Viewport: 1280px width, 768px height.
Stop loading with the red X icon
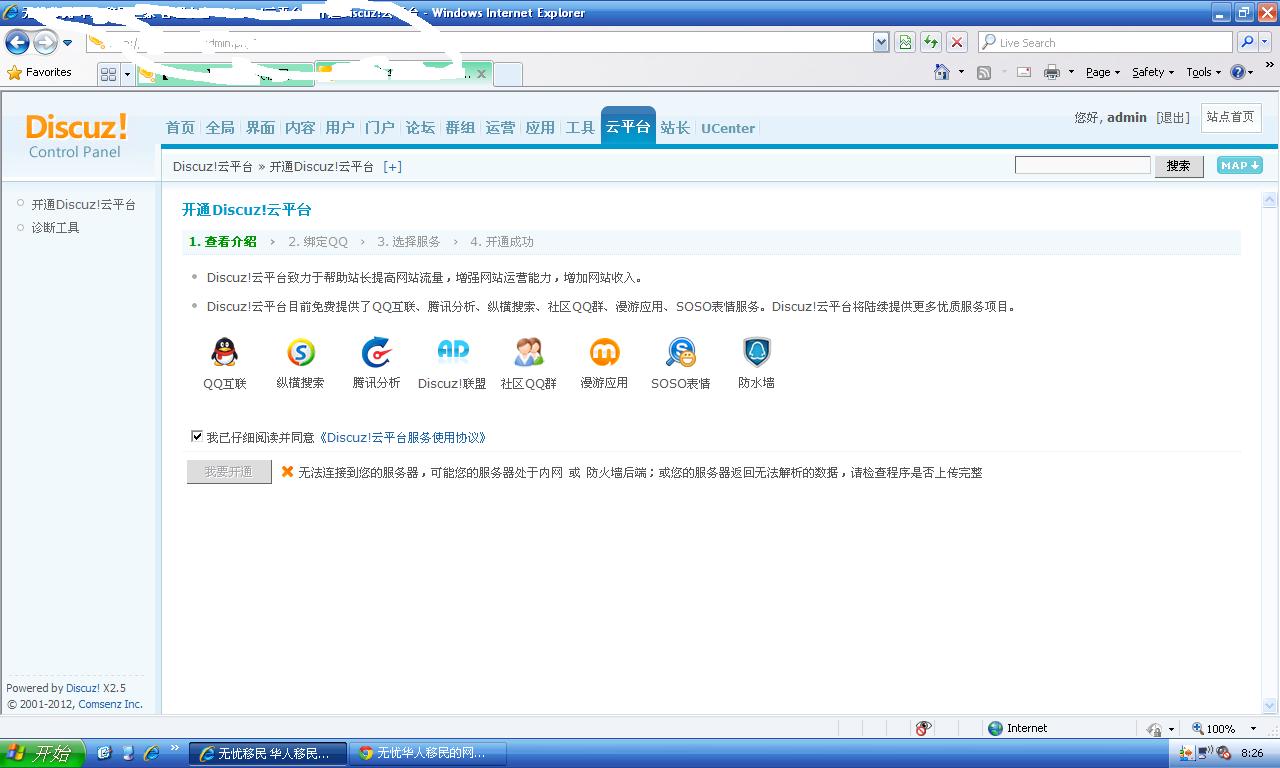[x=957, y=42]
